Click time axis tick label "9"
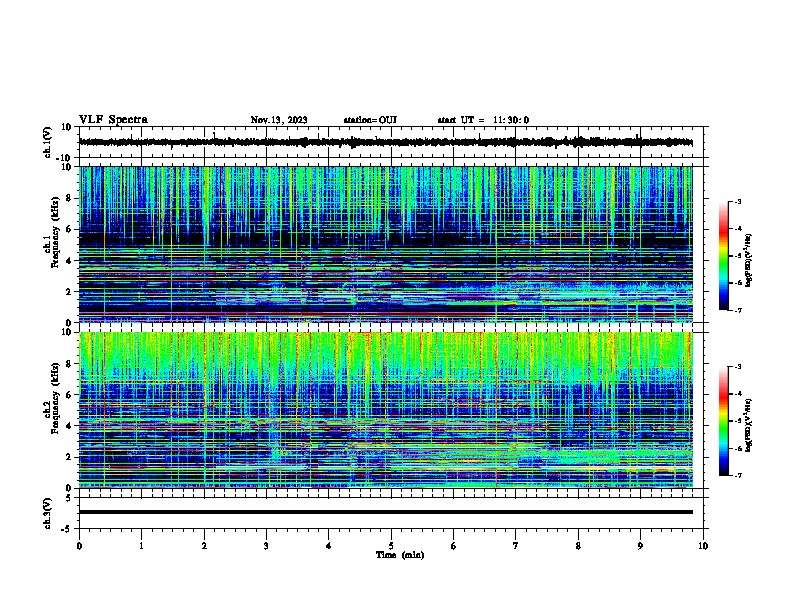Viewport: 792px width, 612px height. (640, 546)
